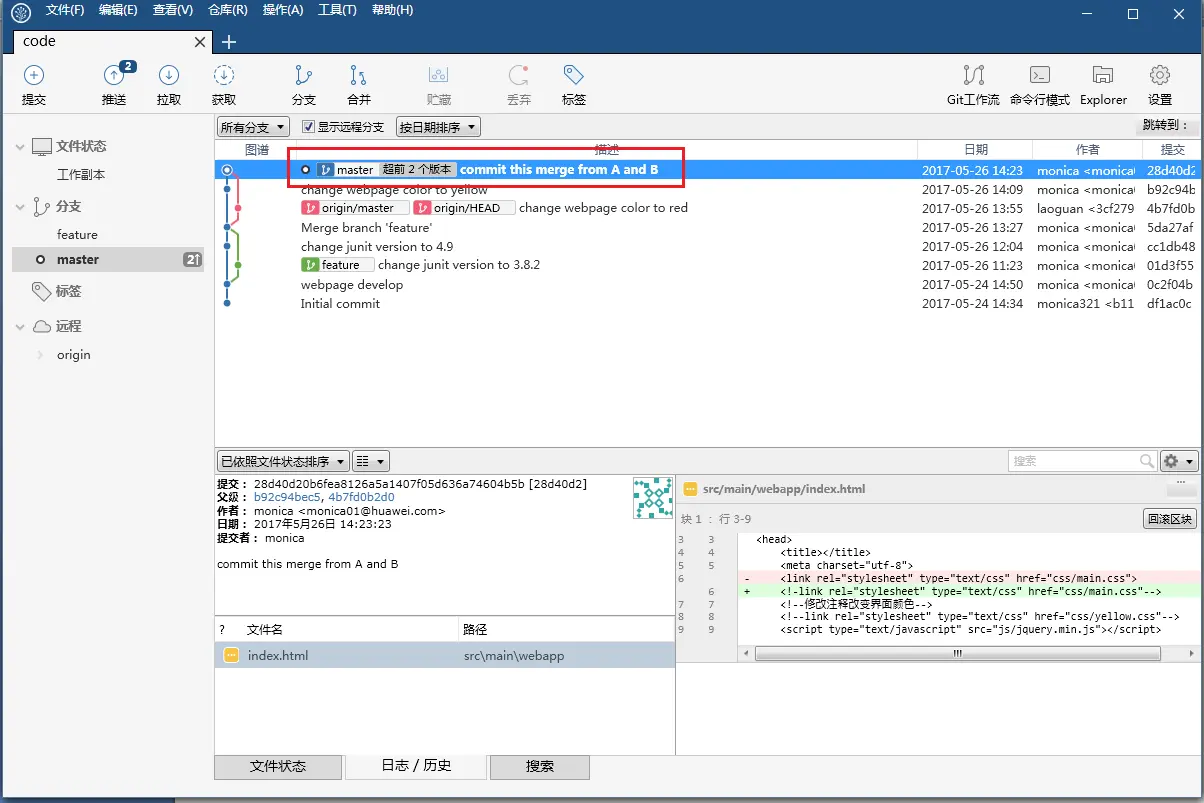Select commit 'change junit version to 4.9'
This screenshot has height=803, width=1204.
pyautogui.click(x=706, y=246)
